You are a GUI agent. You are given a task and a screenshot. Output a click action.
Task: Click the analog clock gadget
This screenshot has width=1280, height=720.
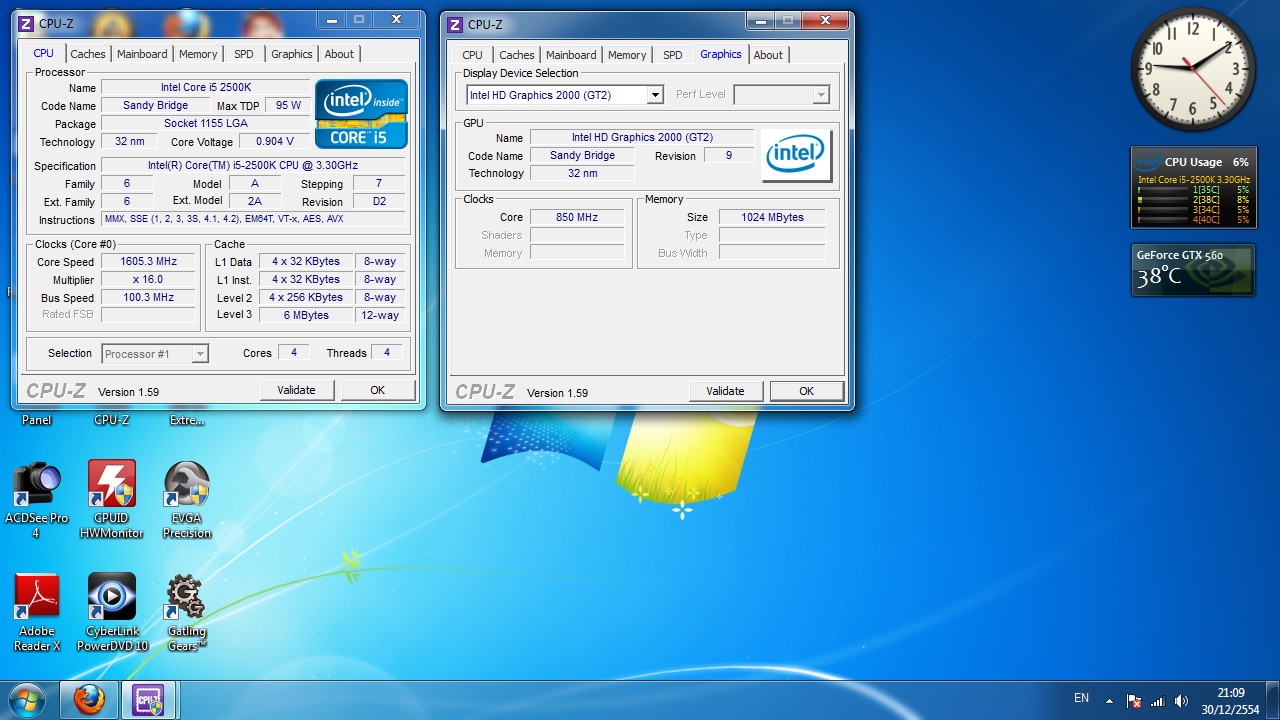[1193, 69]
